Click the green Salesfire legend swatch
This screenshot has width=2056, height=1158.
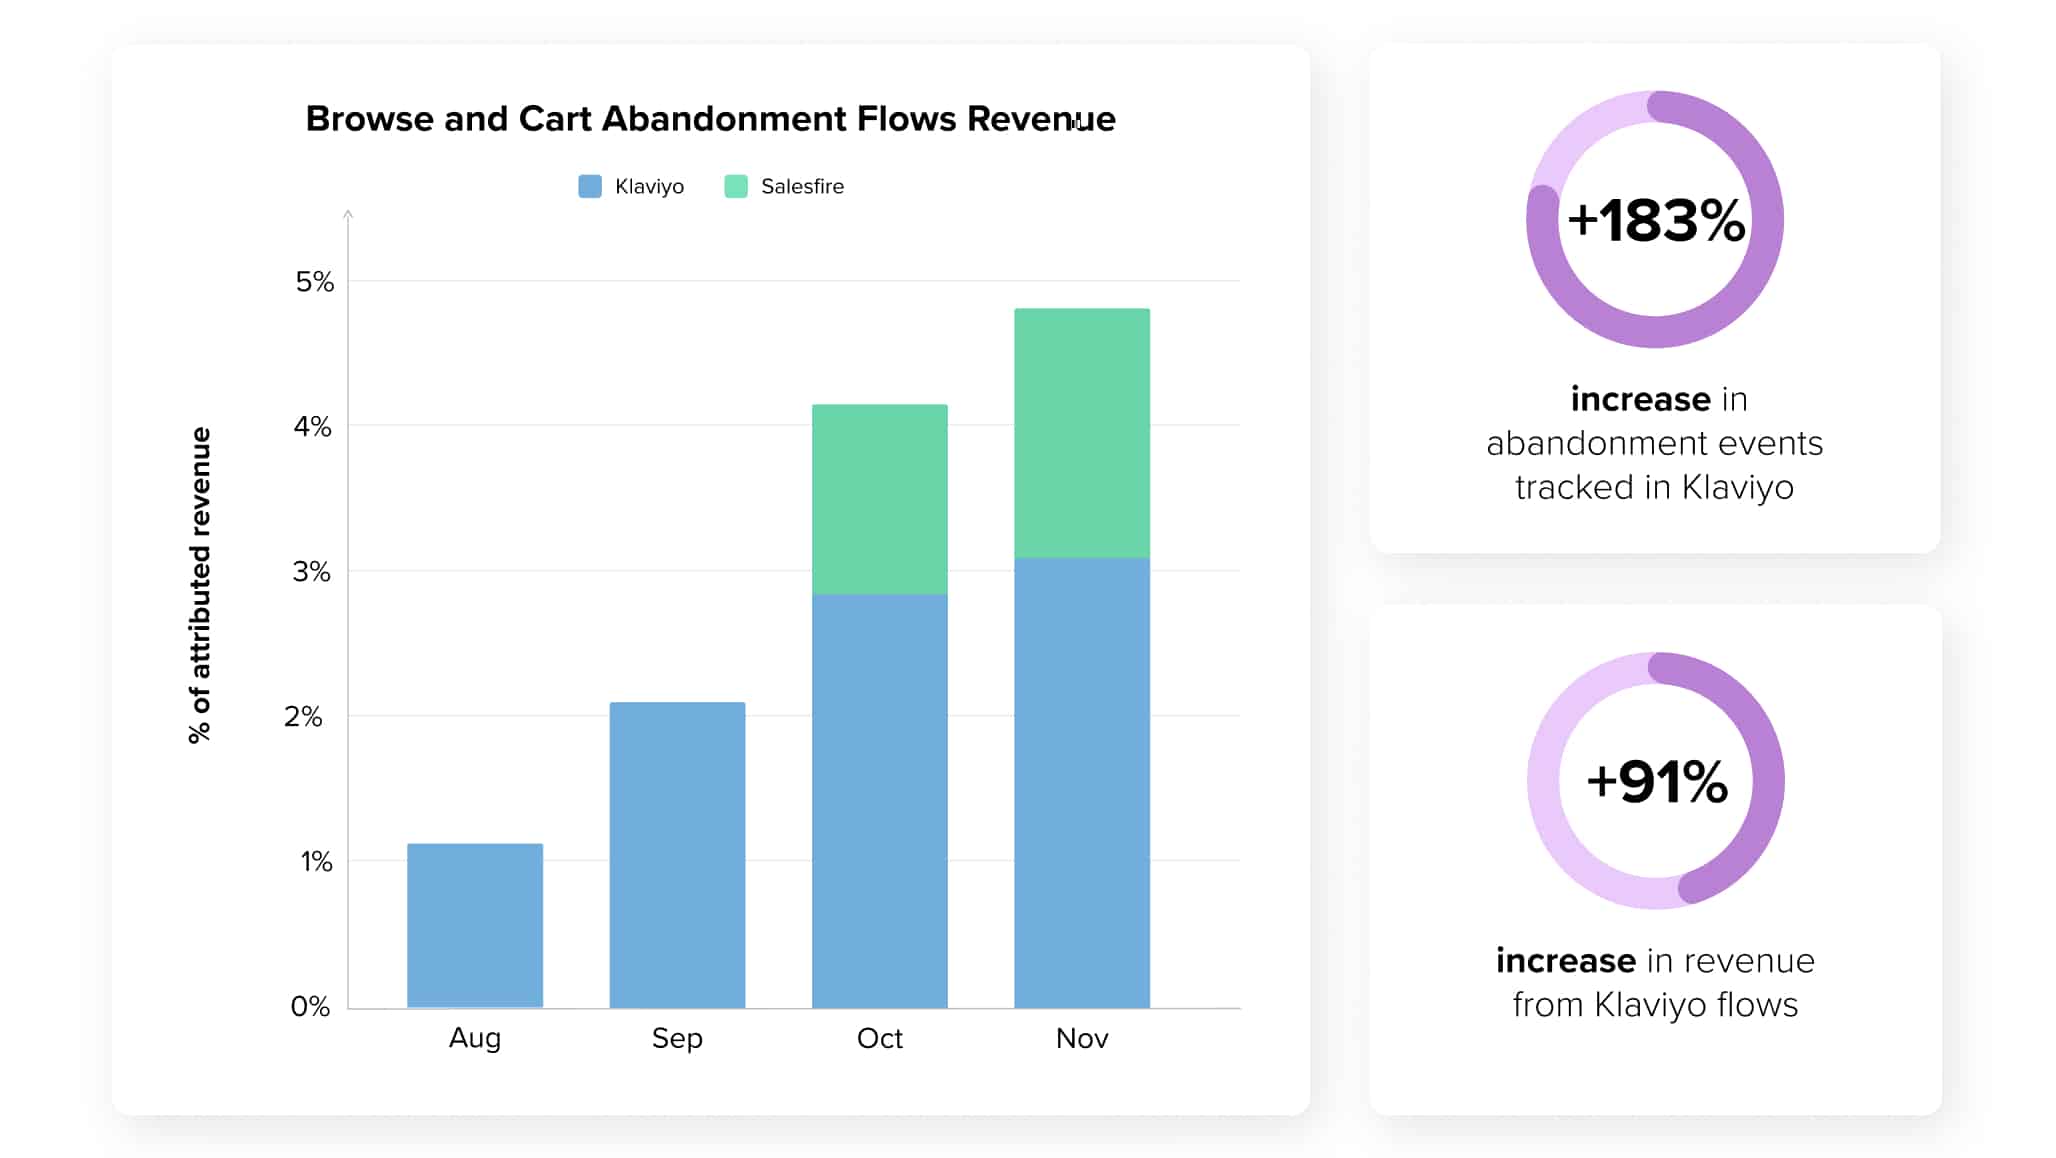736,186
